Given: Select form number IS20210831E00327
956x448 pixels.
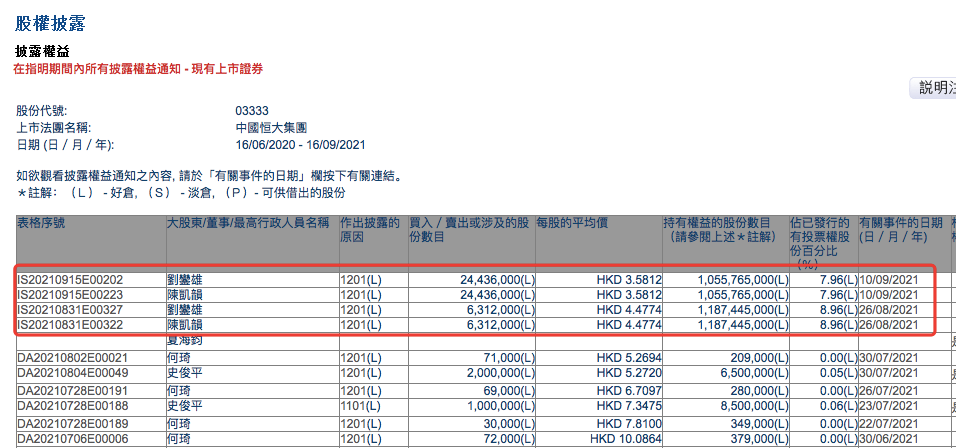Looking at the screenshot, I should [70, 310].
